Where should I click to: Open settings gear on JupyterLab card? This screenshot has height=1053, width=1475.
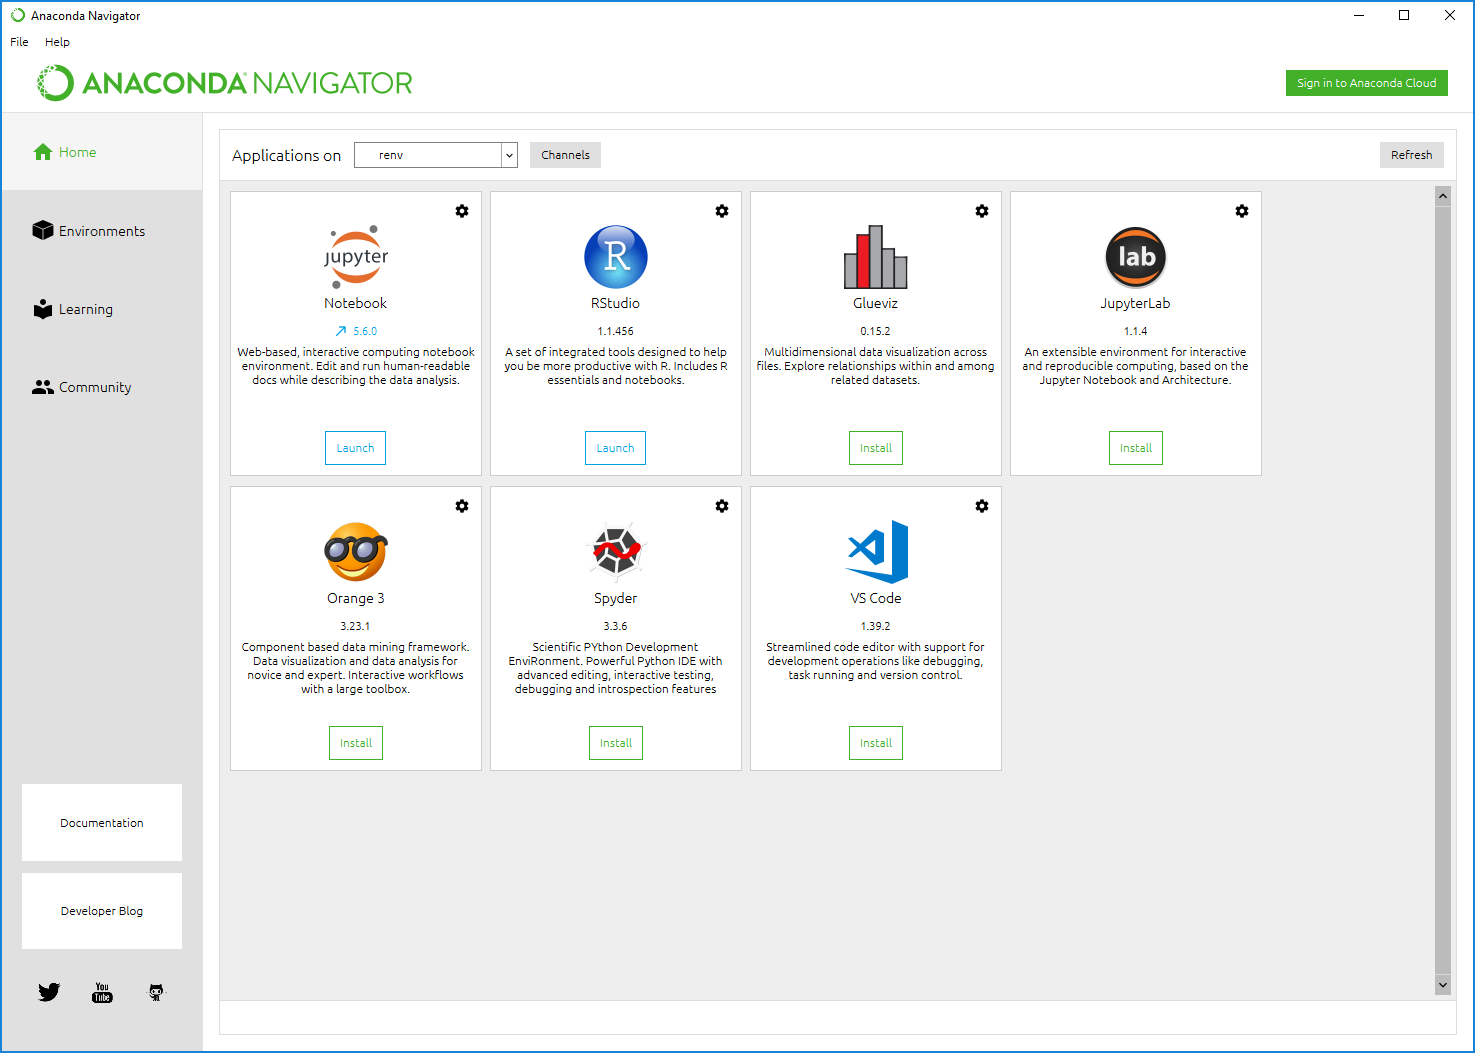[x=1242, y=211]
